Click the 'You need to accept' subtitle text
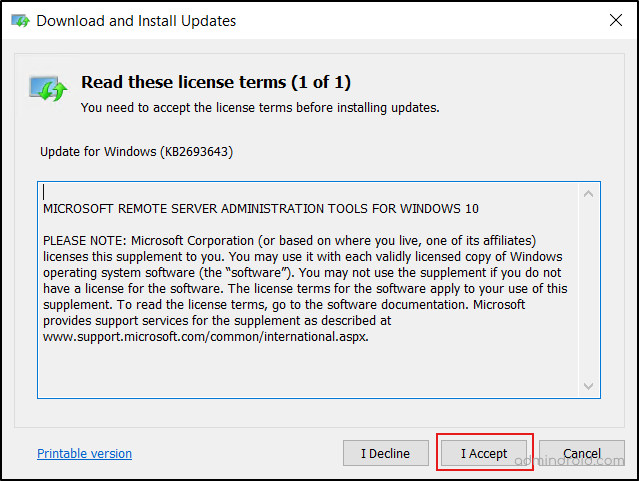The image size is (639, 481). click(260, 107)
